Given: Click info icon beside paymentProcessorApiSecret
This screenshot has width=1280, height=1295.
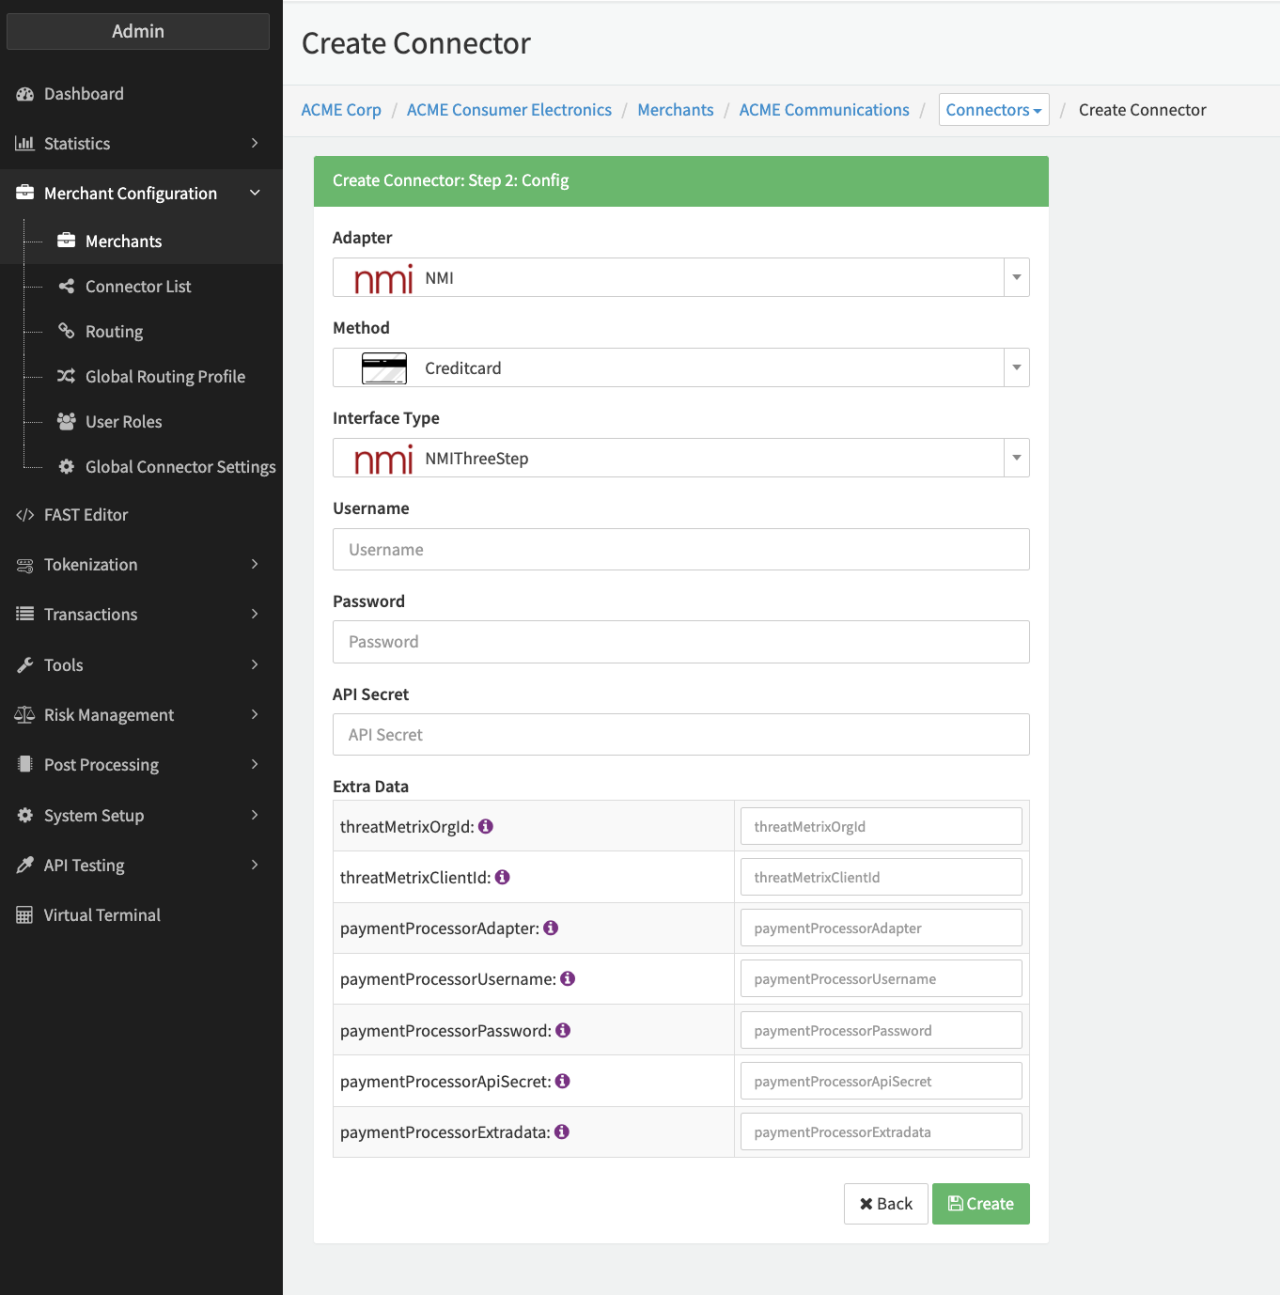Looking at the screenshot, I should pos(563,1081).
